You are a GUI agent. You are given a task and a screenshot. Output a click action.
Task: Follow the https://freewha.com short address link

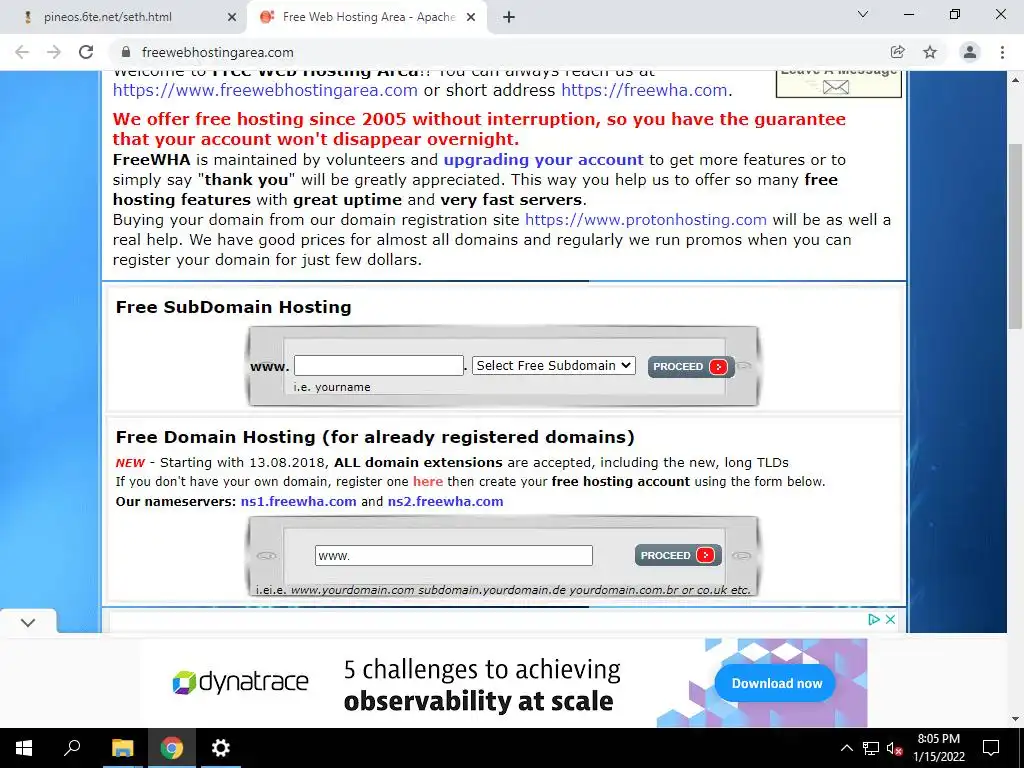[644, 90]
